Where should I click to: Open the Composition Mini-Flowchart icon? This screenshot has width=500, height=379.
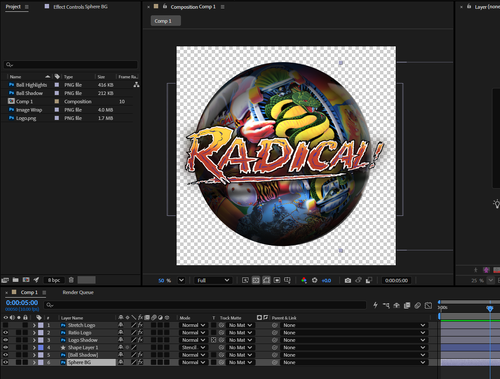pyautogui.click(x=386, y=305)
